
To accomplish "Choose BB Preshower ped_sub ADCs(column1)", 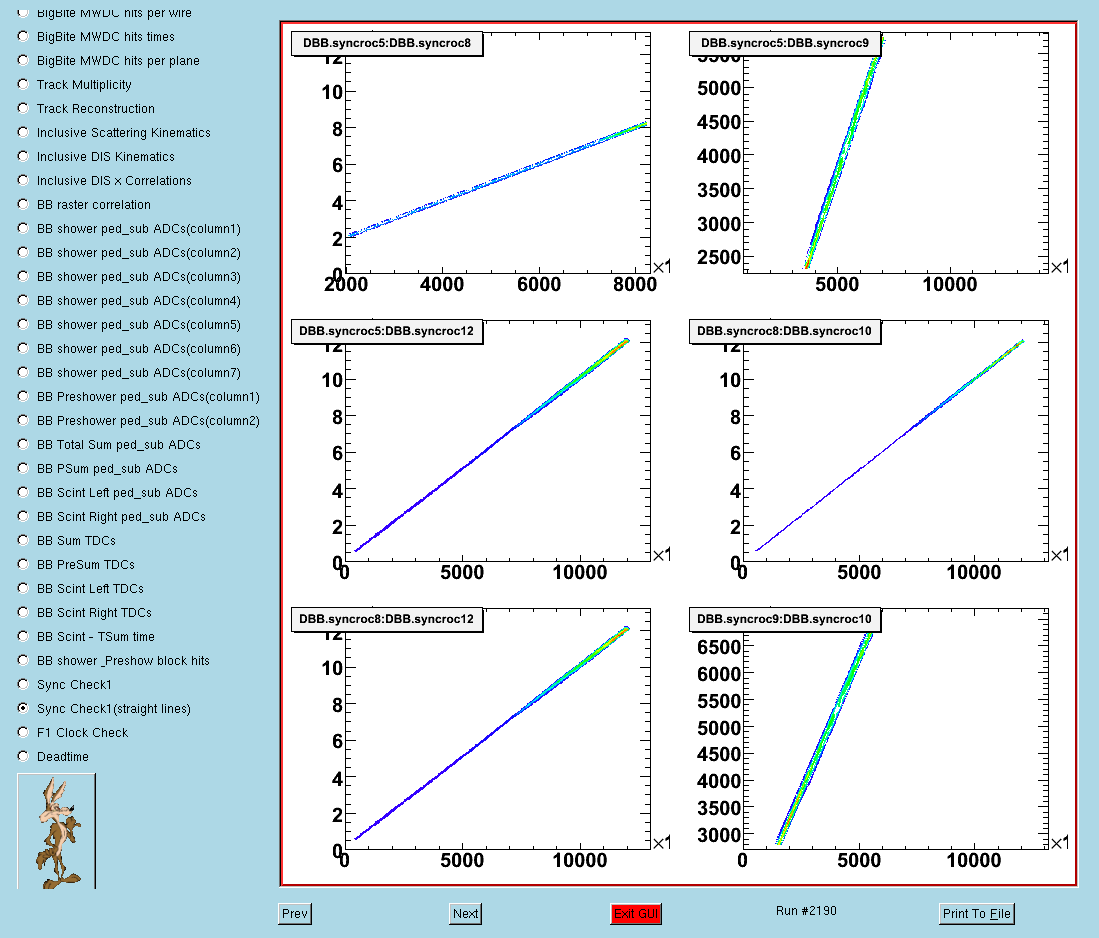I will click(23, 396).
